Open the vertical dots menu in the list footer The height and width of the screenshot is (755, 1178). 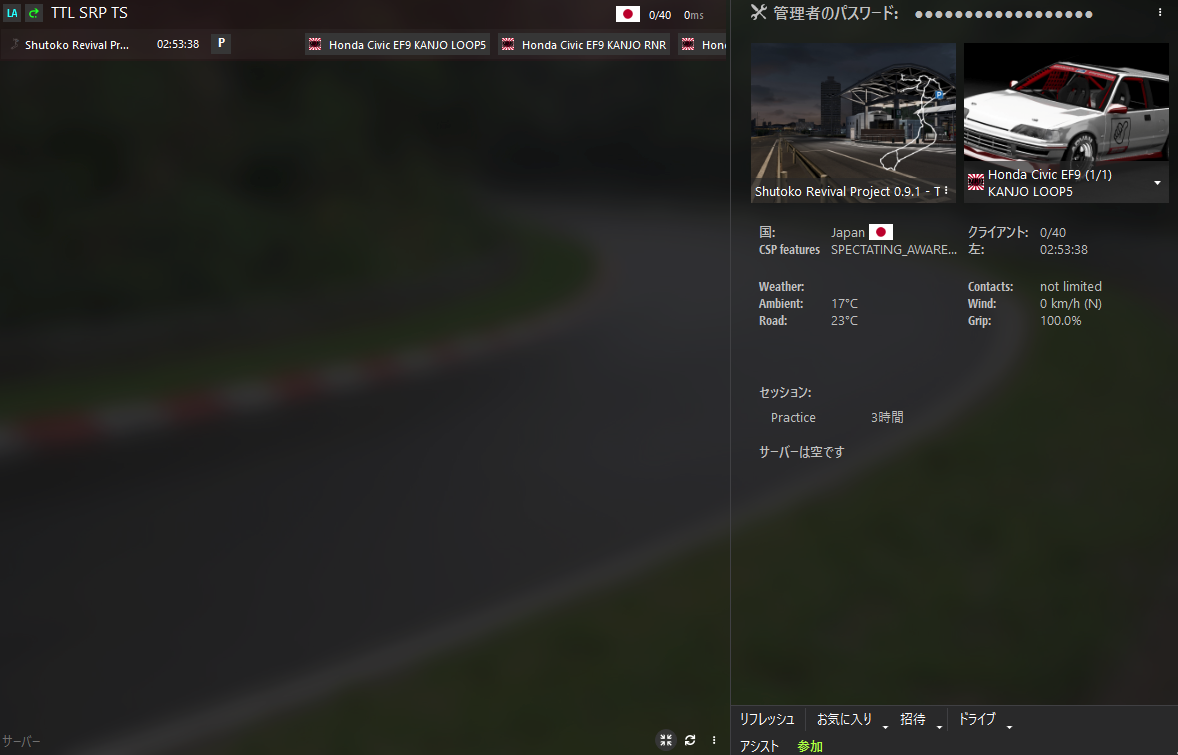tap(714, 740)
